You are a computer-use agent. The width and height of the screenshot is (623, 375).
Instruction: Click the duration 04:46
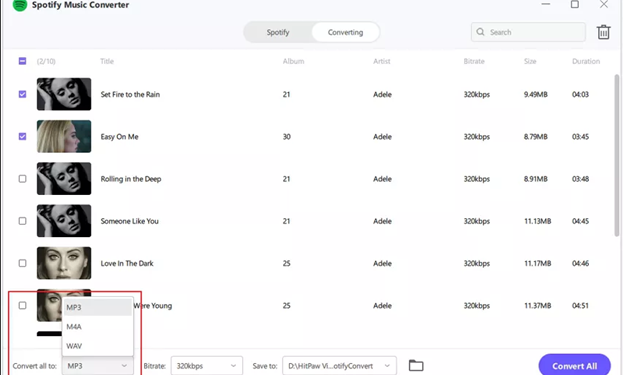580,263
